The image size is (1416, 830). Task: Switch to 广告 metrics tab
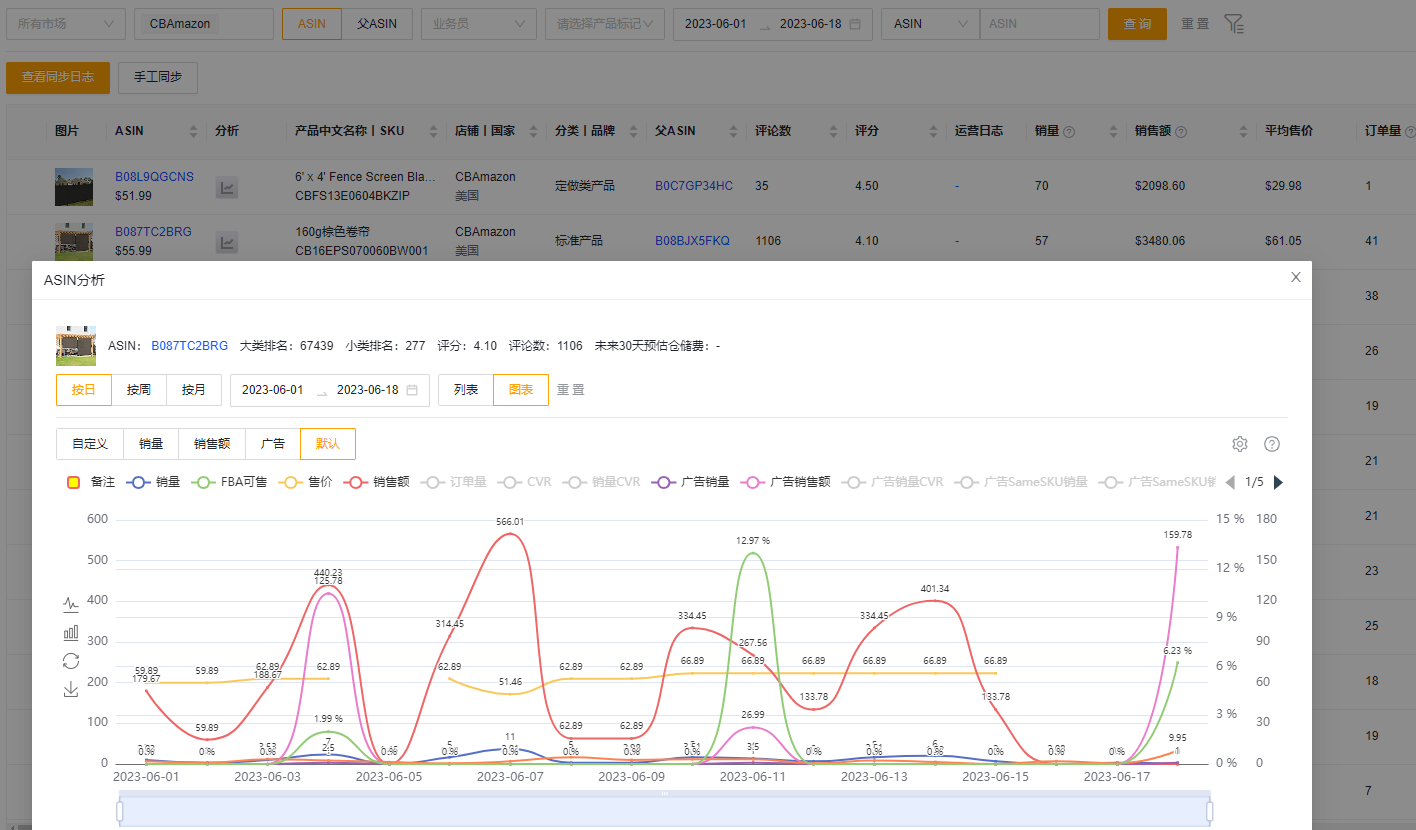tap(272, 444)
